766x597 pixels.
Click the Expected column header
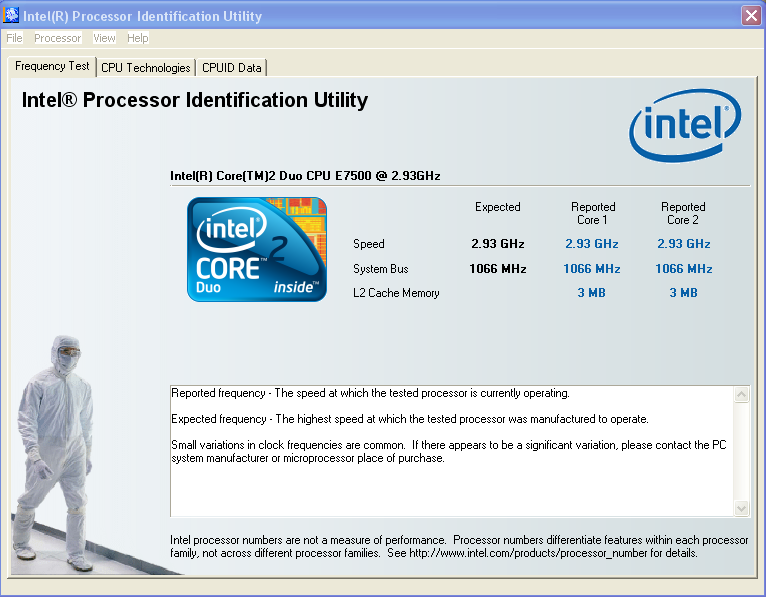click(x=498, y=207)
